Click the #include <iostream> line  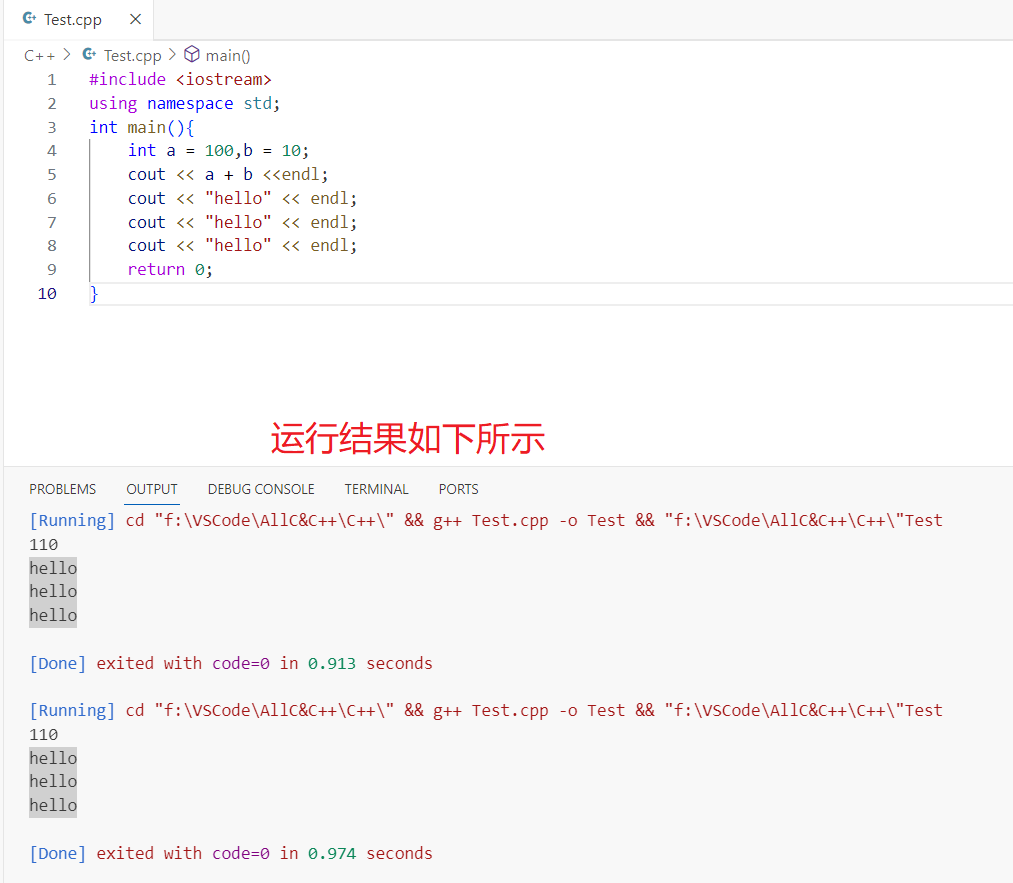click(x=180, y=80)
